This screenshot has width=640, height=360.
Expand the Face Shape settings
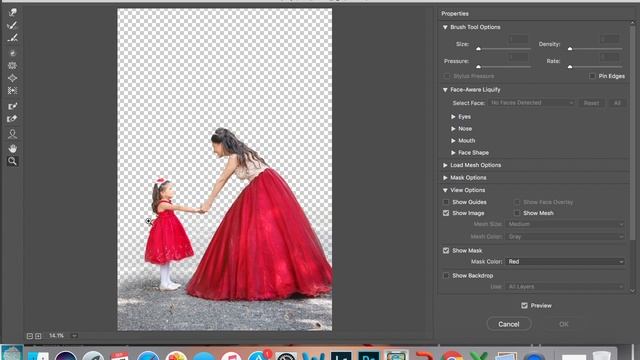coord(453,153)
